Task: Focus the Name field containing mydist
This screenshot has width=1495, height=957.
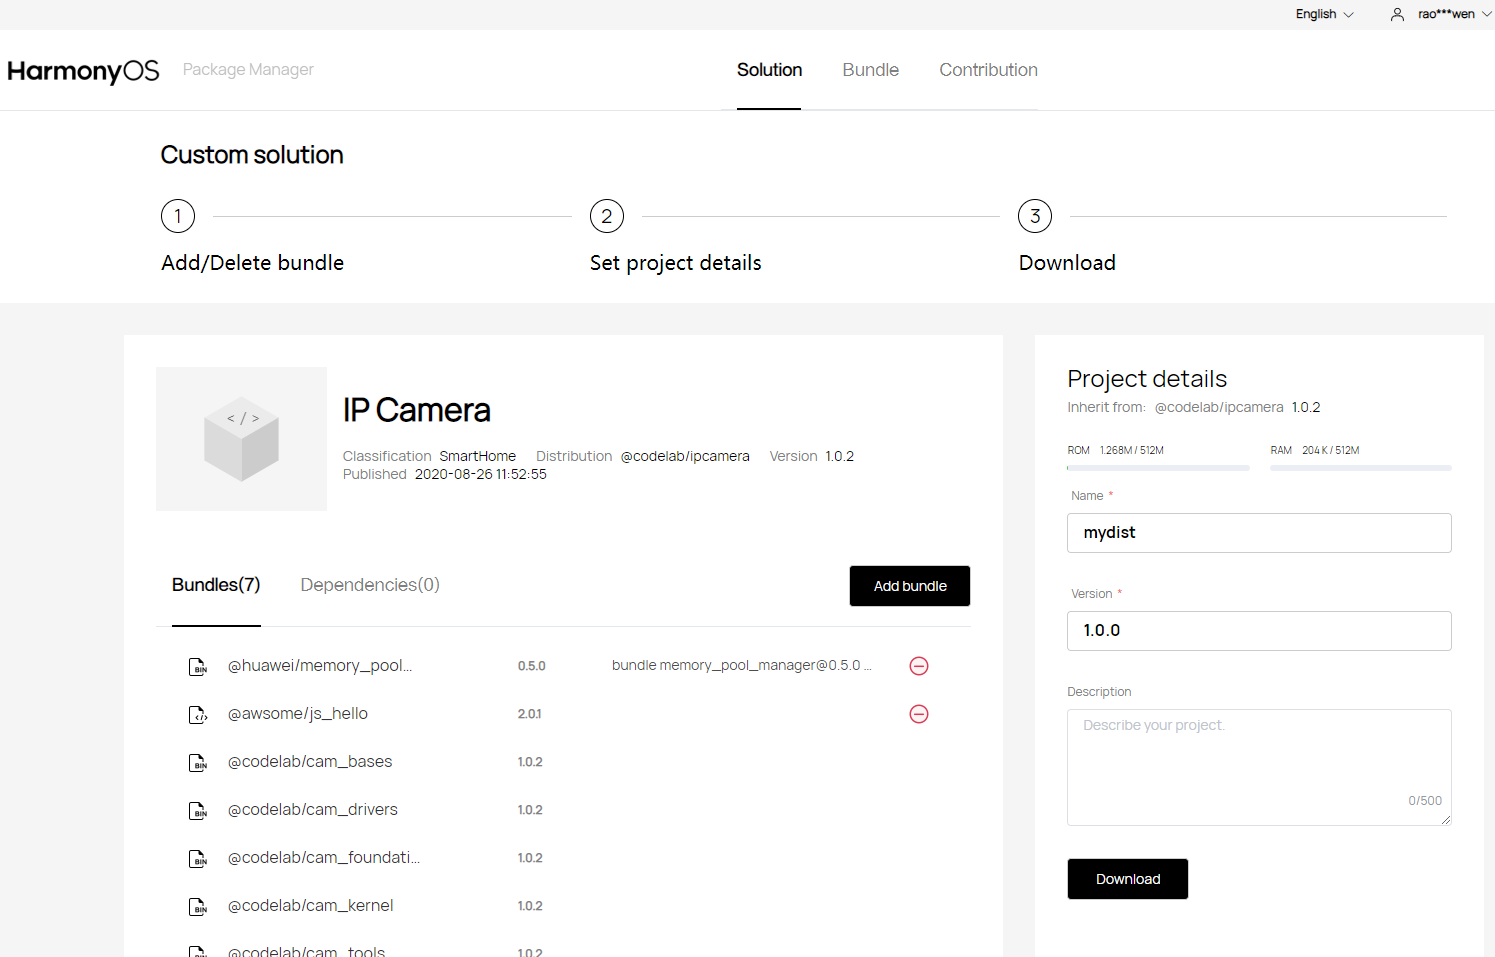Action: [x=1259, y=533]
